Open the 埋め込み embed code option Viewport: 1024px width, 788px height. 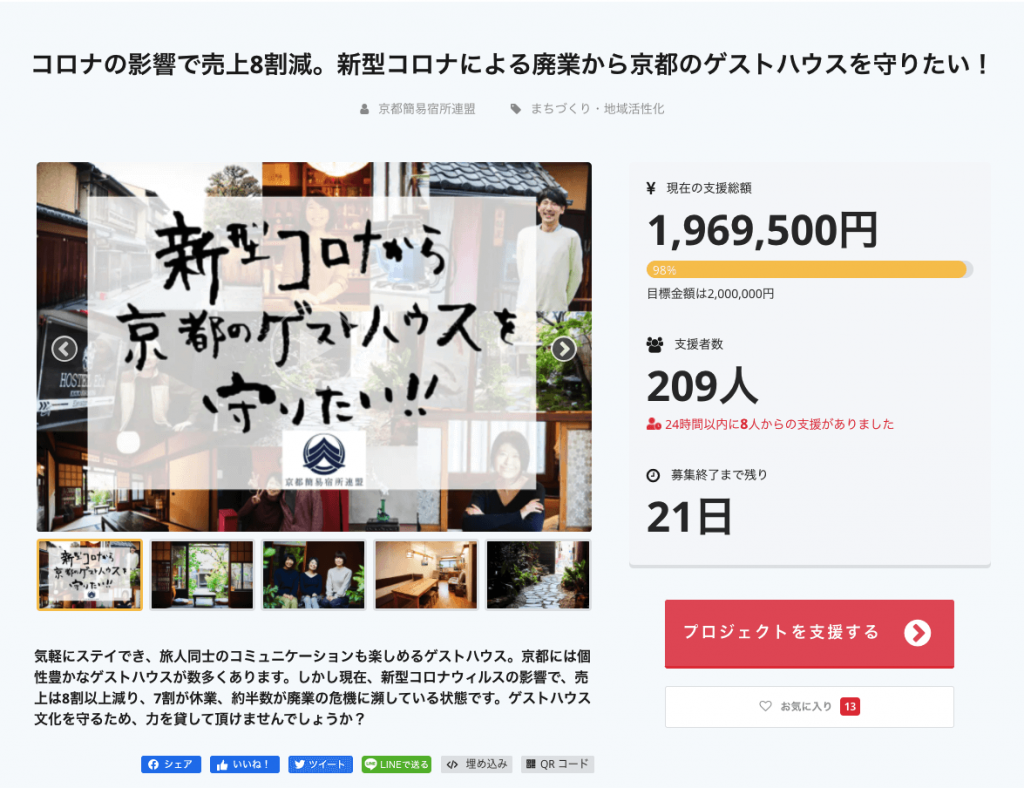click(477, 764)
